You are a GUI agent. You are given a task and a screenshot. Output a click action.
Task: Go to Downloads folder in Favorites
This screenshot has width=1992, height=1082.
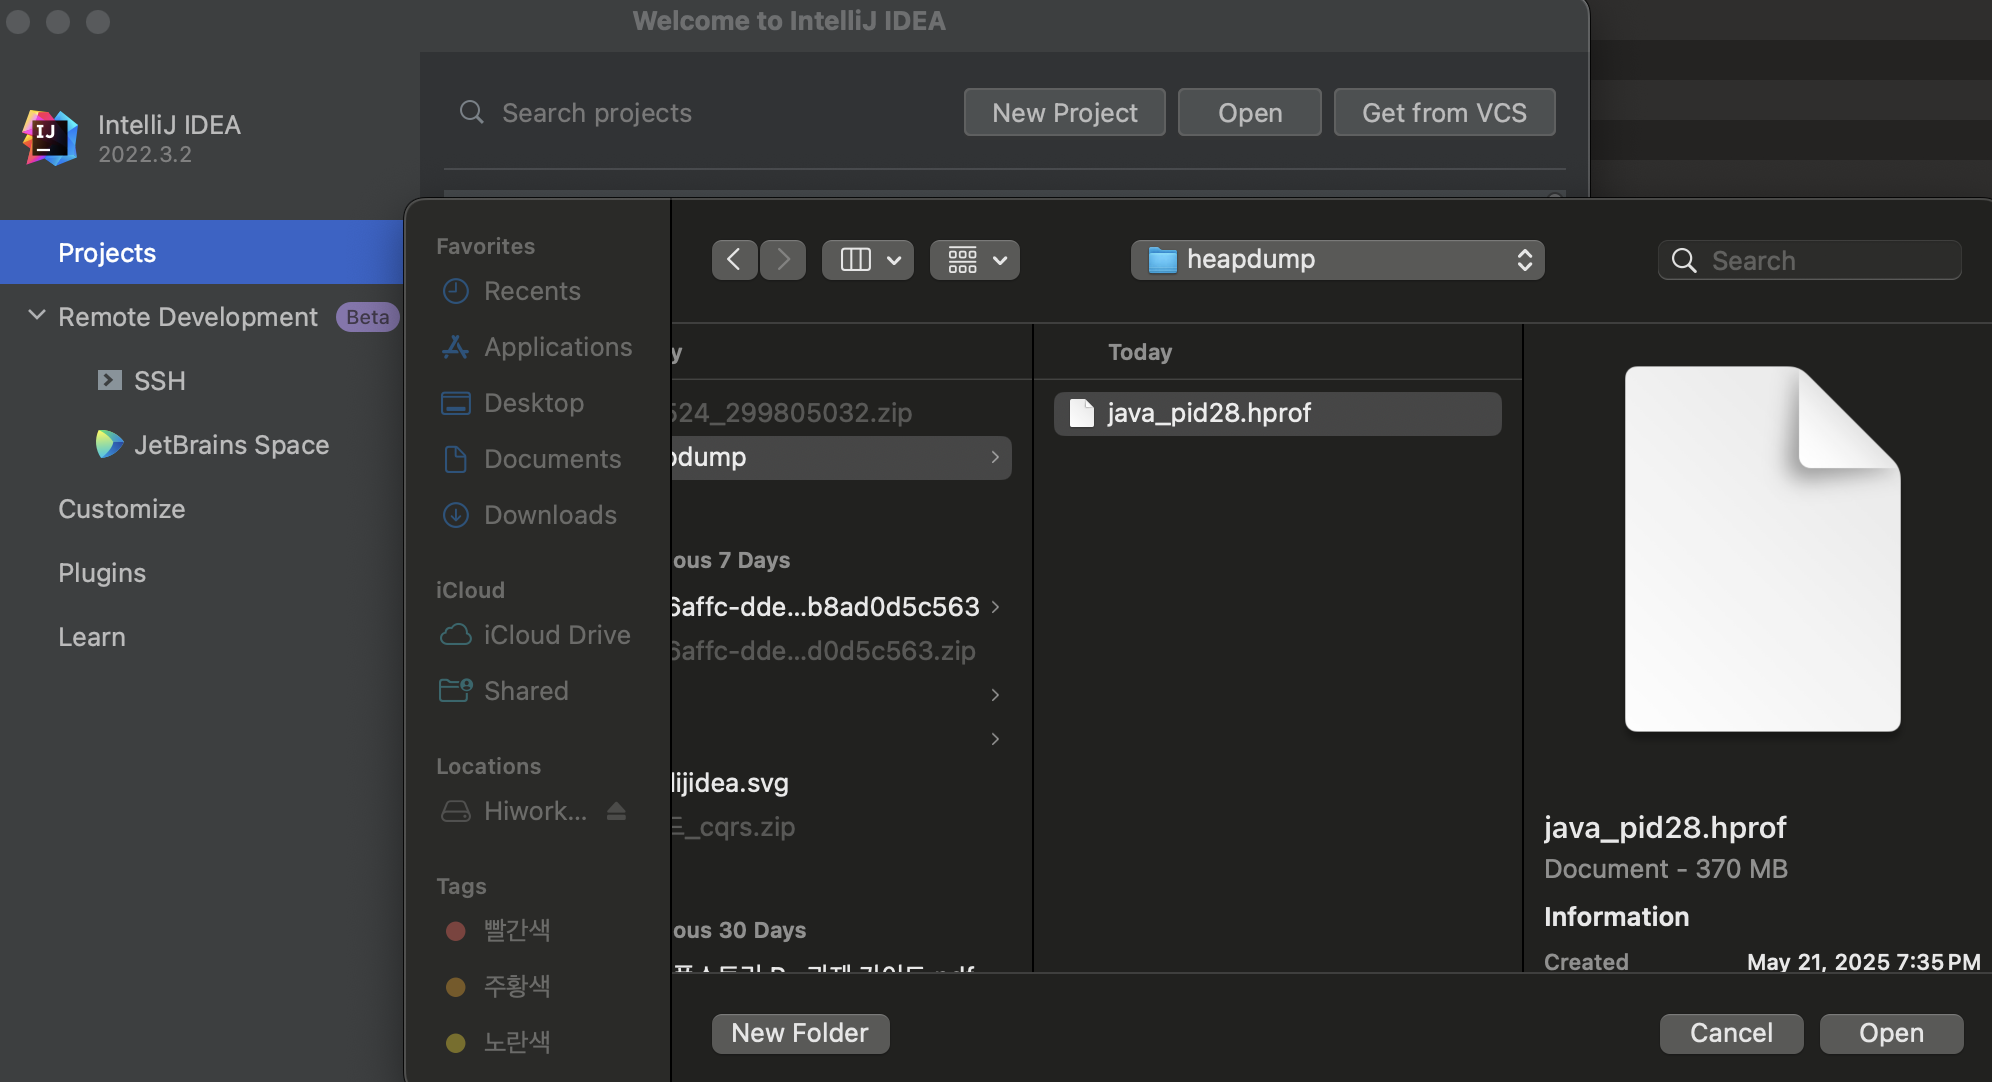pos(550,515)
